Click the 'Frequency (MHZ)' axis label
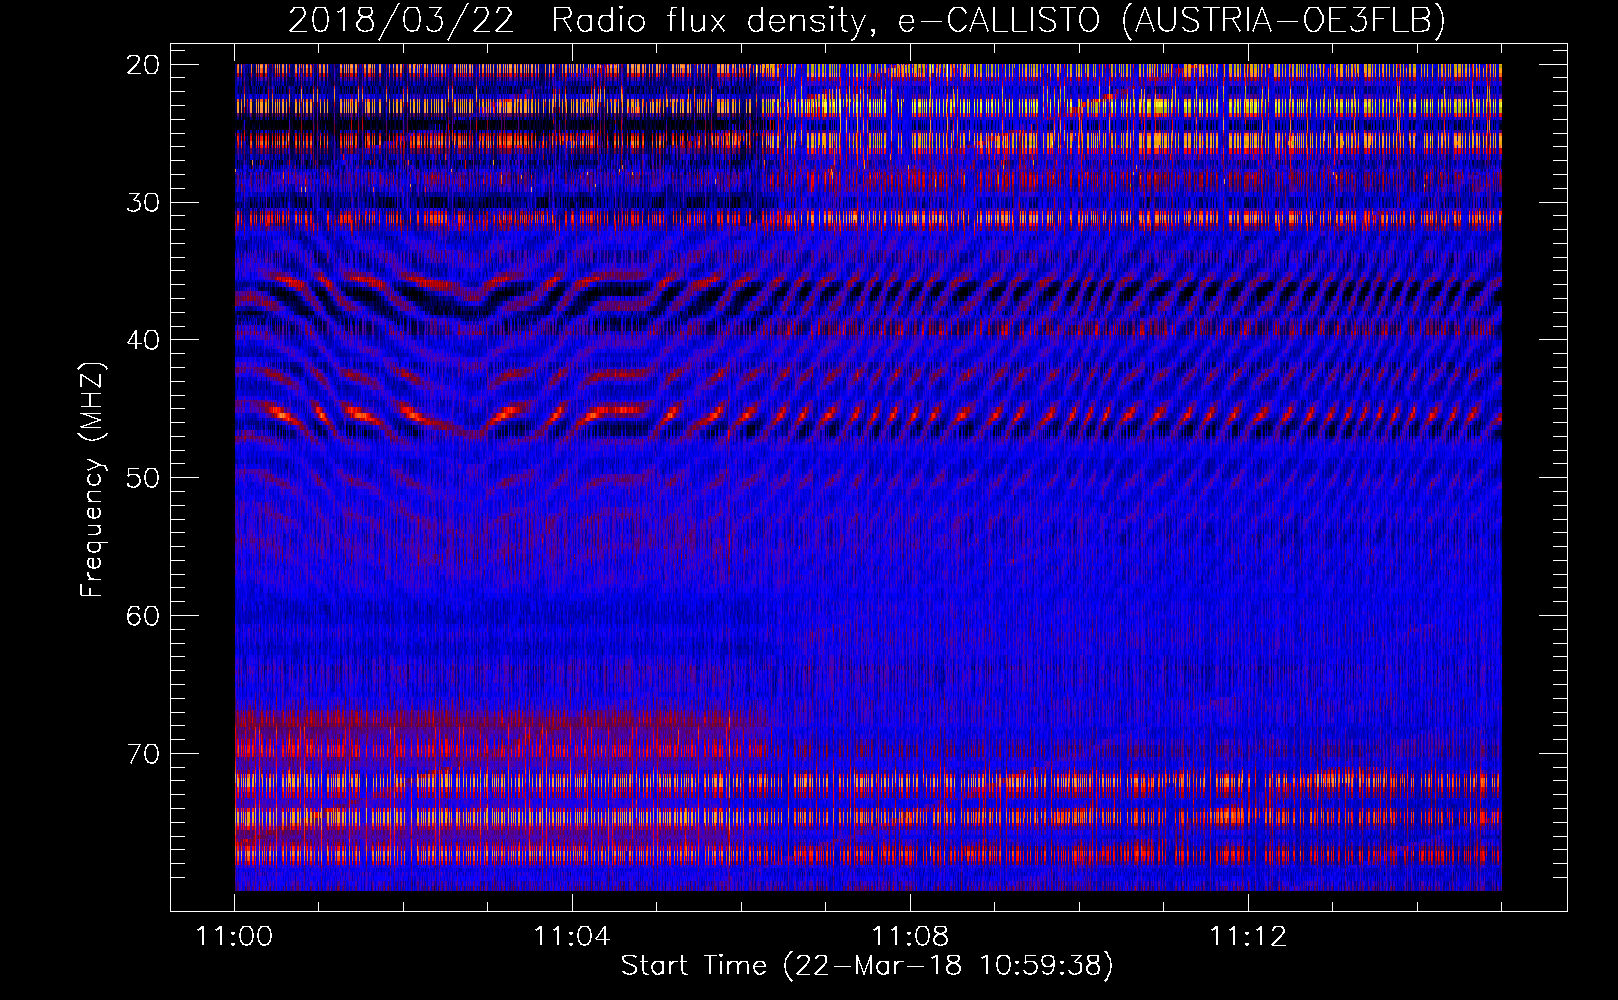The height and width of the screenshot is (1000, 1618). (x=91, y=480)
